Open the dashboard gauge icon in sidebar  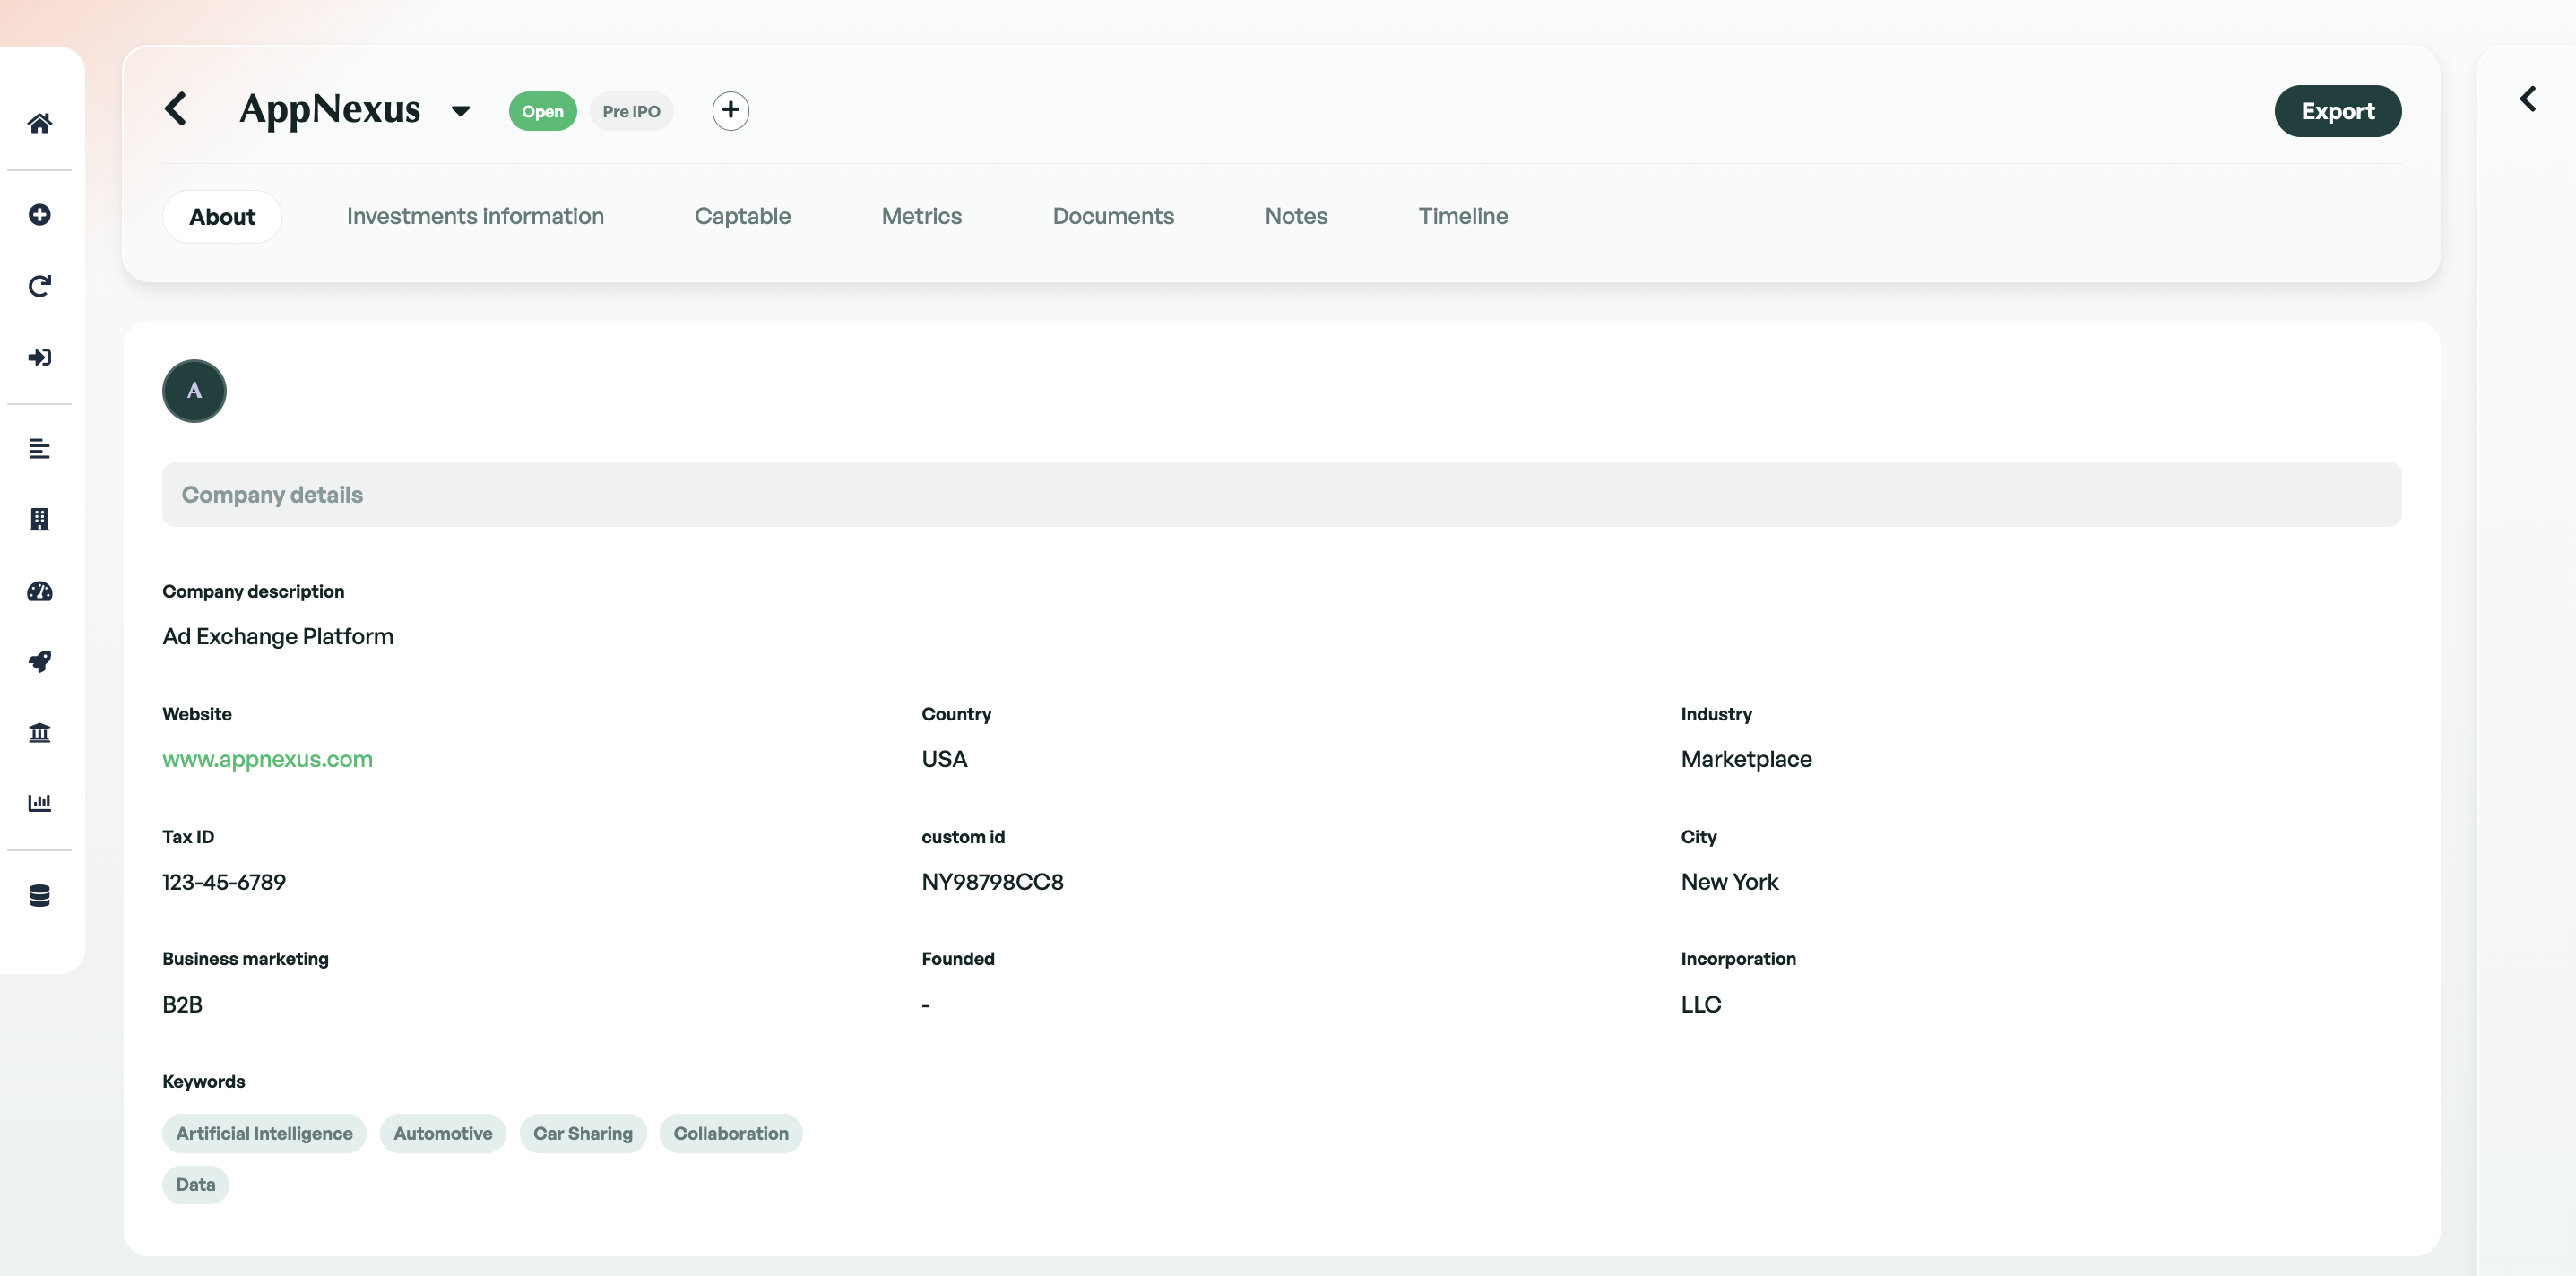click(40, 591)
